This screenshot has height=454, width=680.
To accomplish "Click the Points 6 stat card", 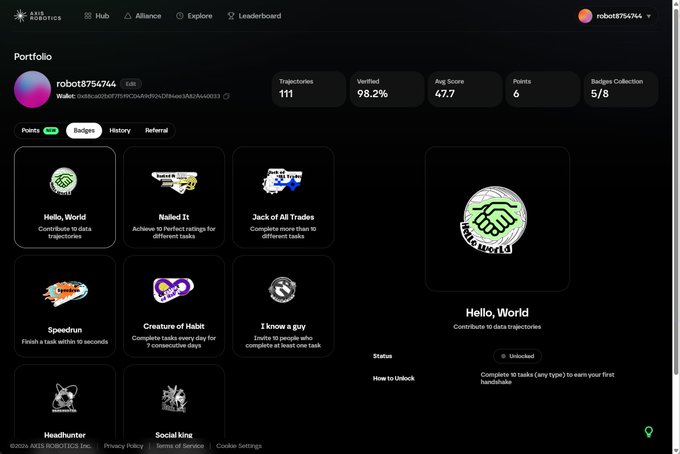I will [543, 89].
